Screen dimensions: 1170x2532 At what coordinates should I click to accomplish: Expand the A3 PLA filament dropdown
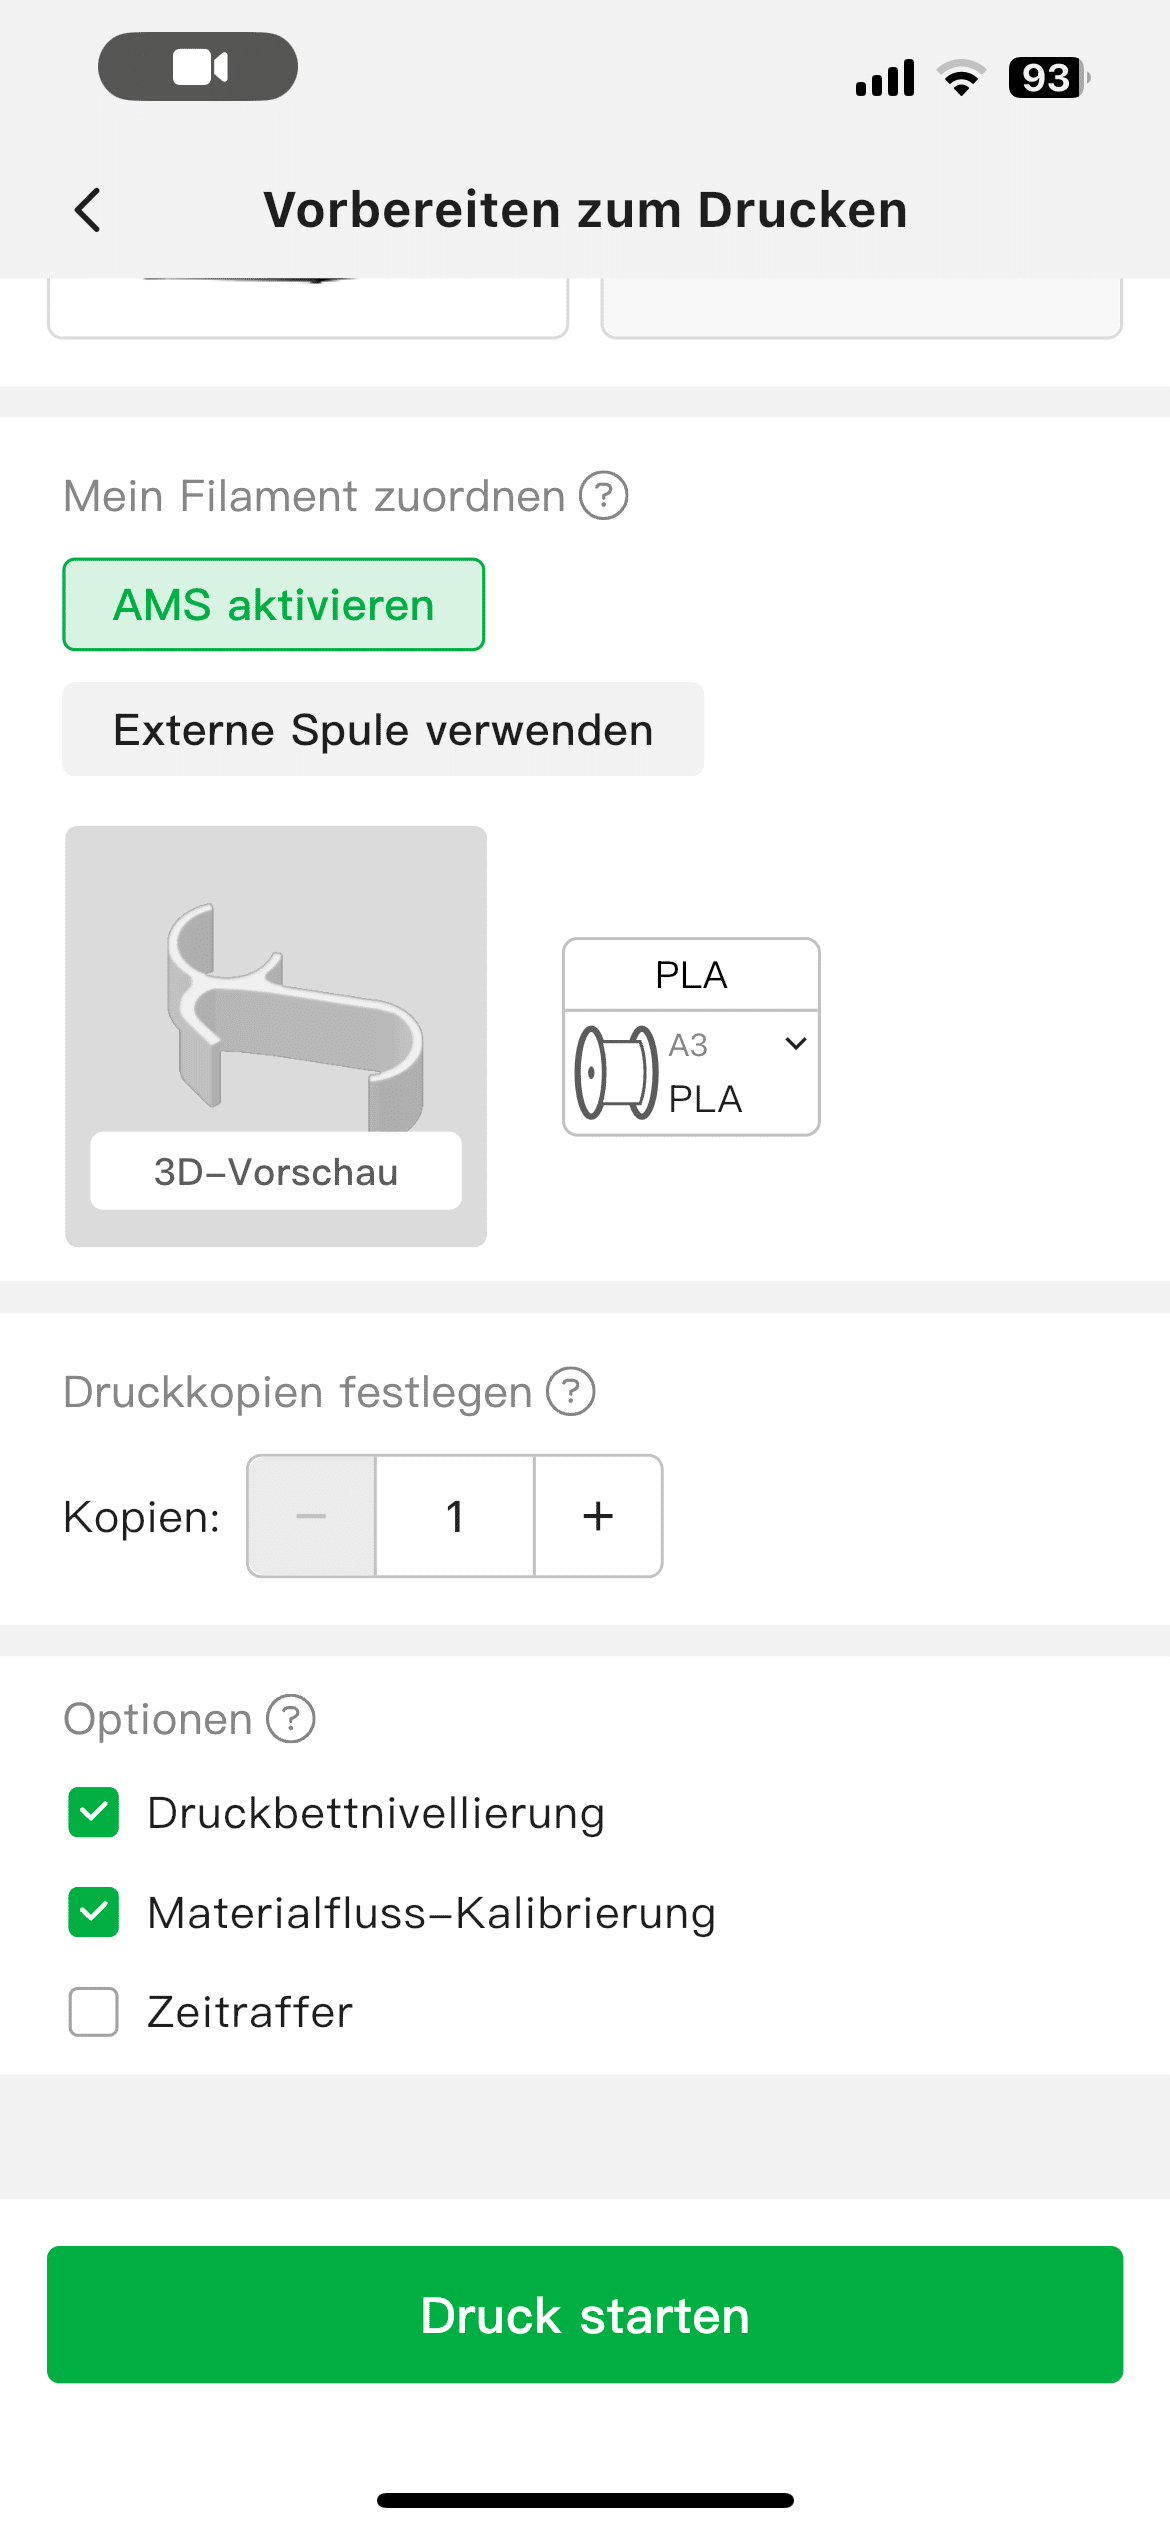coord(795,1044)
